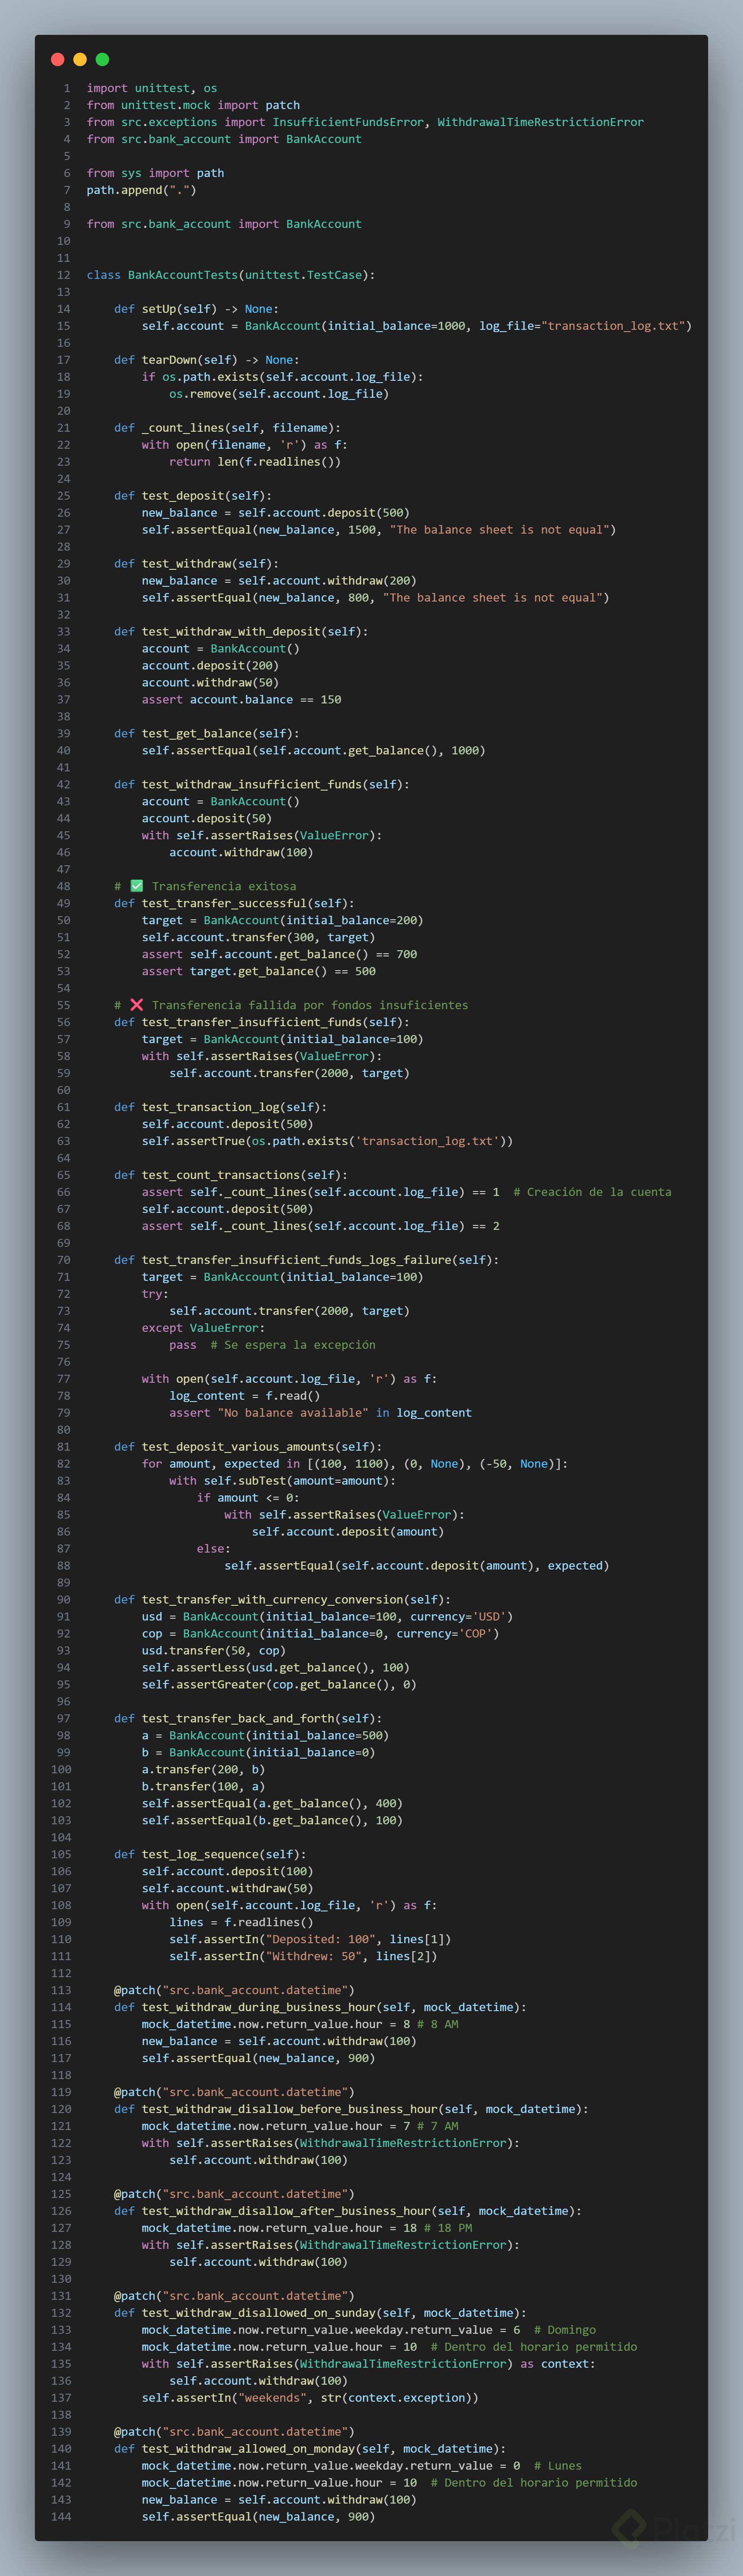743x2576 pixels.
Task: Click the b.transfer(100, a) call
Action: coord(203,1787)
